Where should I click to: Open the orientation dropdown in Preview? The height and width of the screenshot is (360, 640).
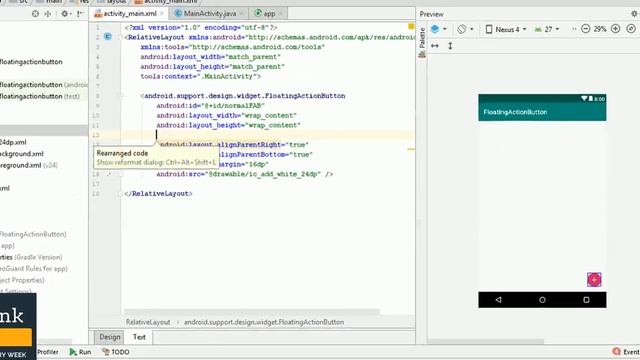click(x=465, y=29)
